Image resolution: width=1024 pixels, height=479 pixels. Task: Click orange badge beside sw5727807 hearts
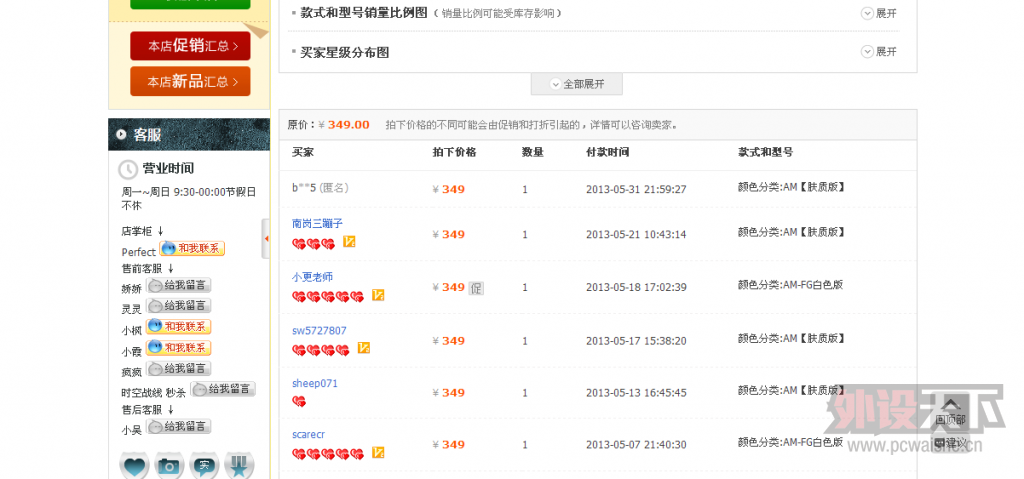(x=364, y=348)
